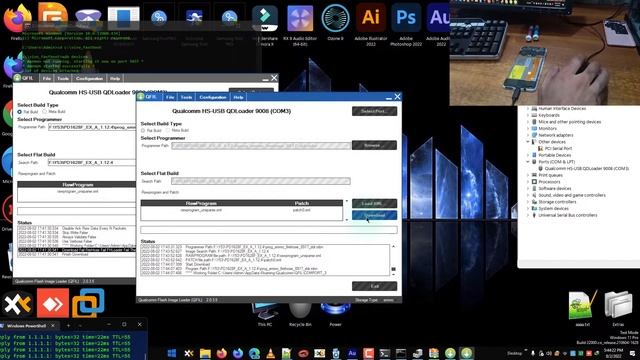Image resolution: width=640 pixels, height=360 pixels.
Task: Click Browse button next to Programmer Path
Action: (x=374, y=145)
